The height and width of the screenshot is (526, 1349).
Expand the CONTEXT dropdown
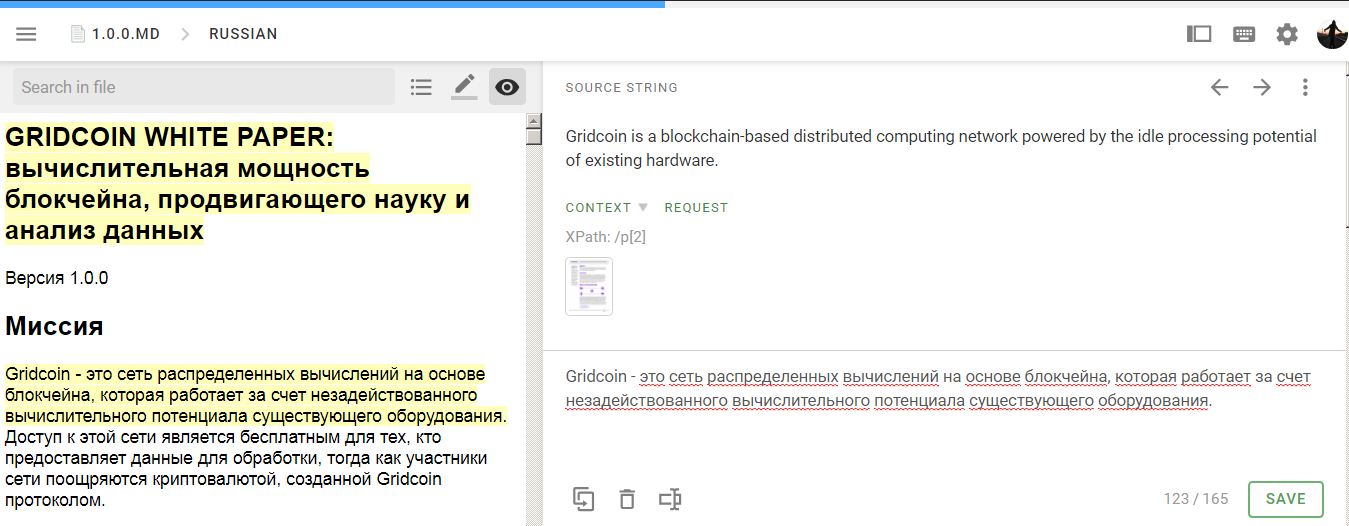pyautogui.click(x=607, y=208)
